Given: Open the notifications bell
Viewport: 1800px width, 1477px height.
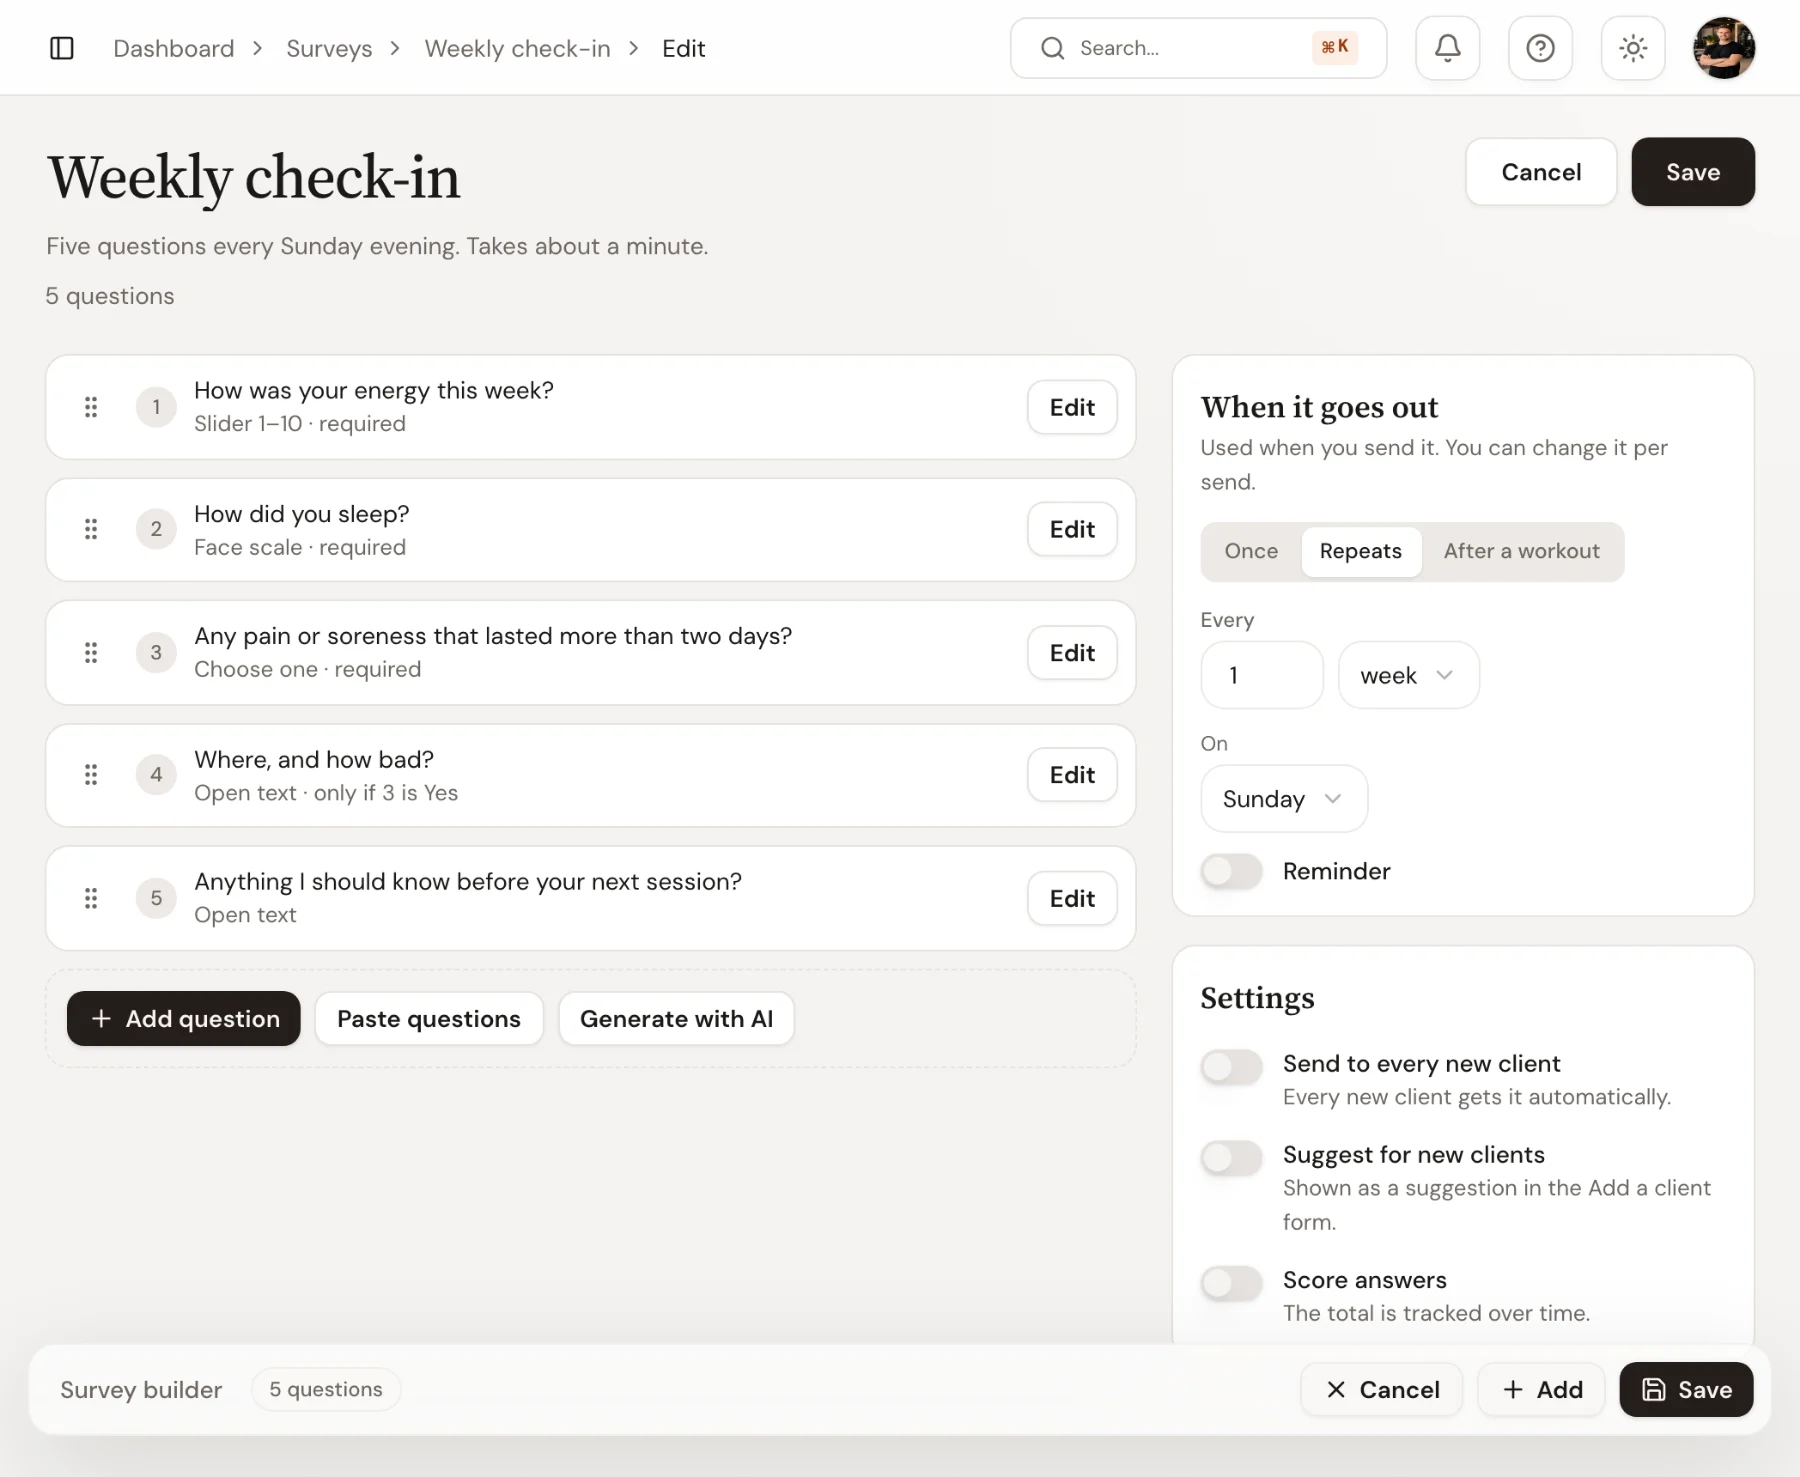Looking at the screenshot, I should 1447,48.
